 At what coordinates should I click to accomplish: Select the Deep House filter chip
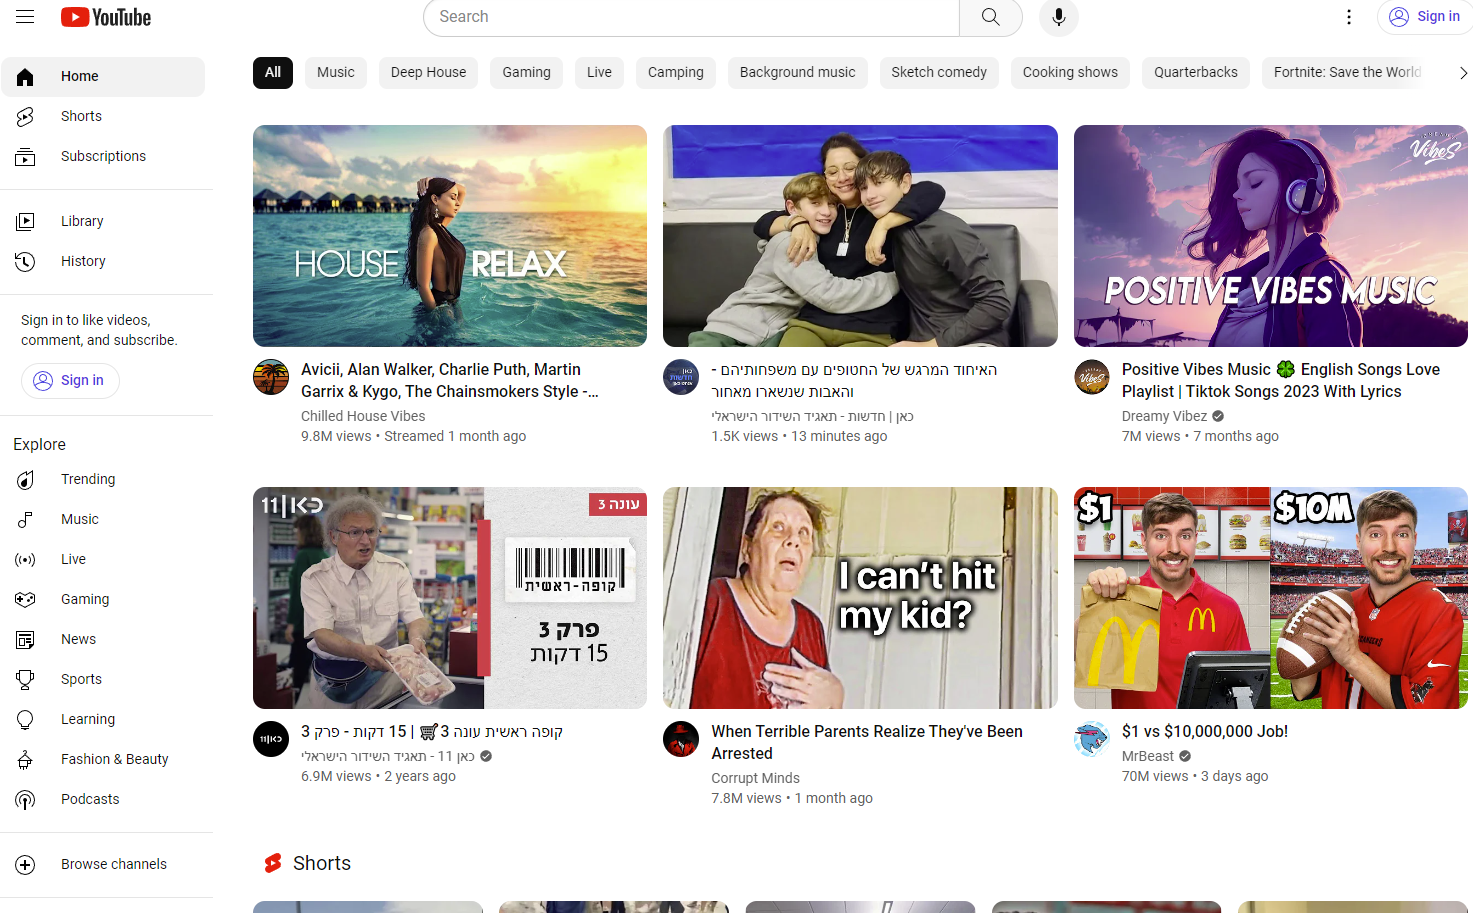(428, 72)
